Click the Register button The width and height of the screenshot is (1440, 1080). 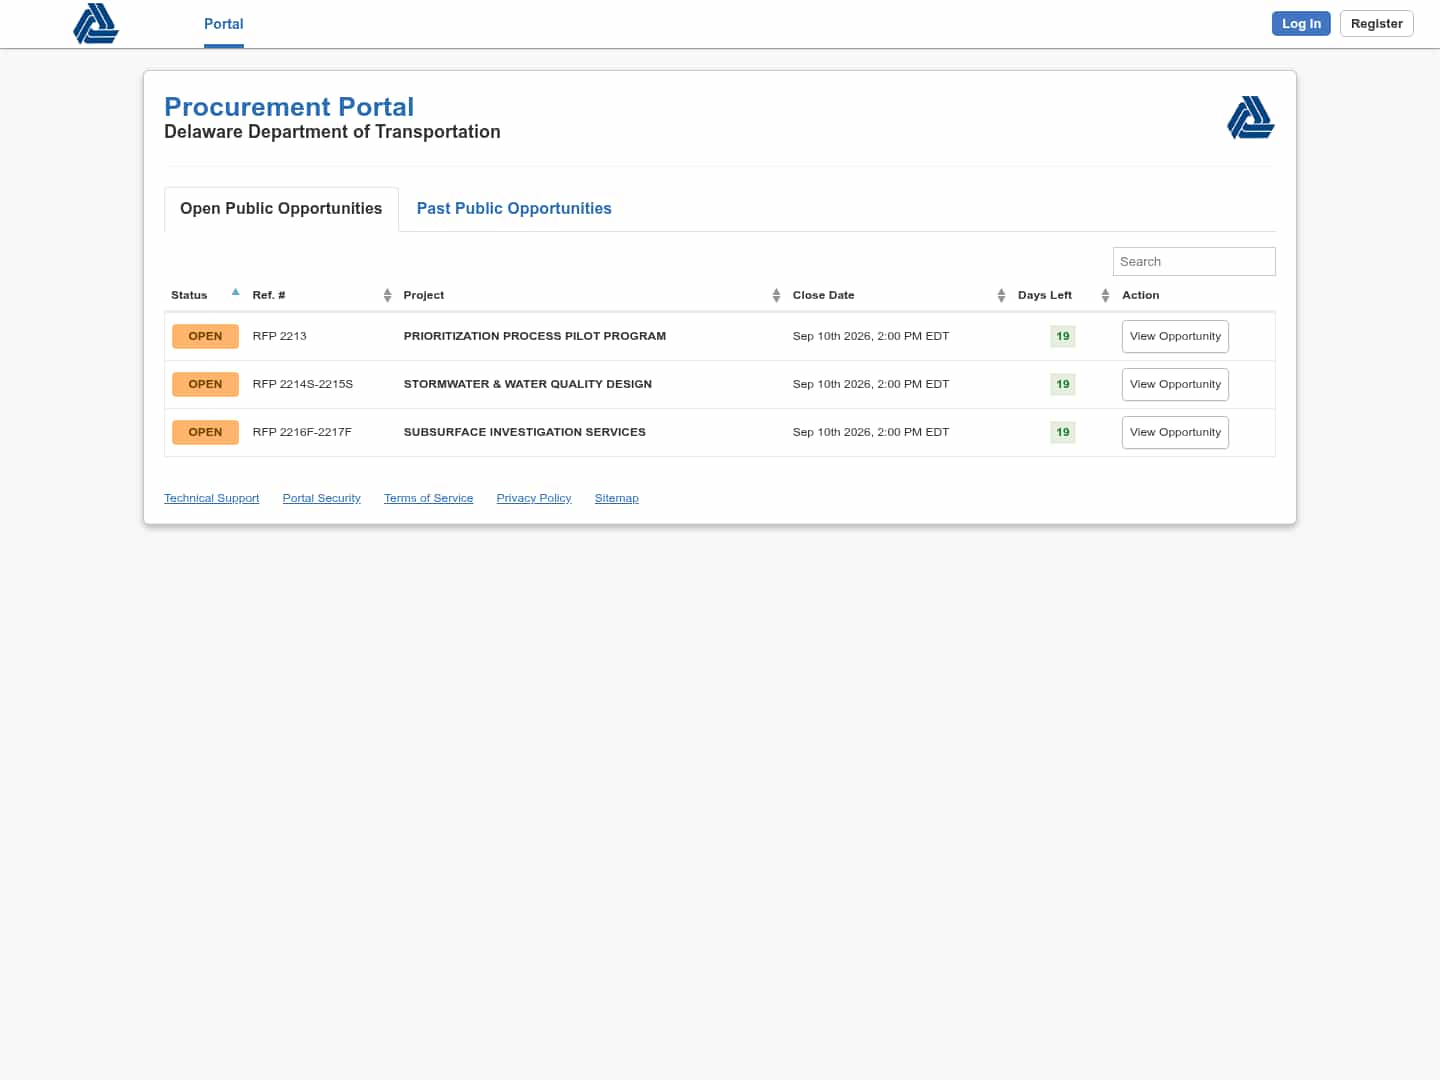coord(1376,24)
